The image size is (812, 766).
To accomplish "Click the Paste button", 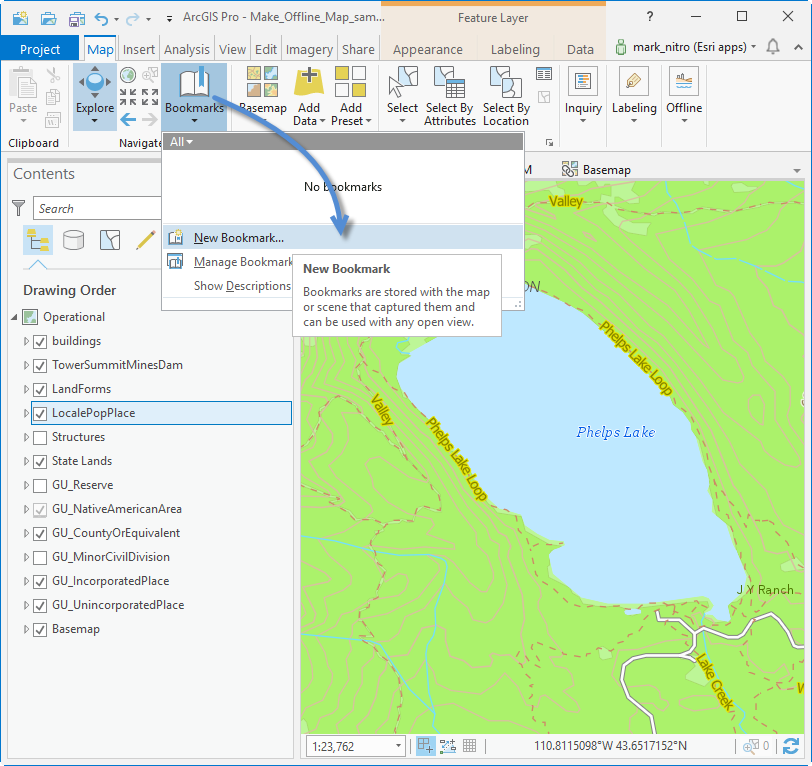I will 23,96.
